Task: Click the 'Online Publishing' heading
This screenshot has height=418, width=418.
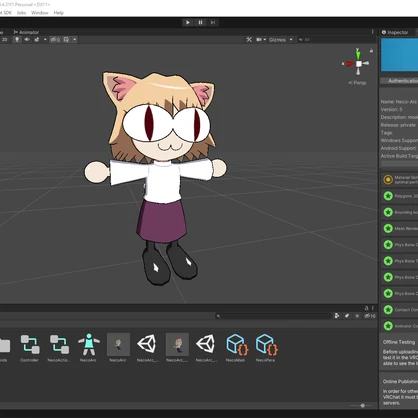Action: 400,381
